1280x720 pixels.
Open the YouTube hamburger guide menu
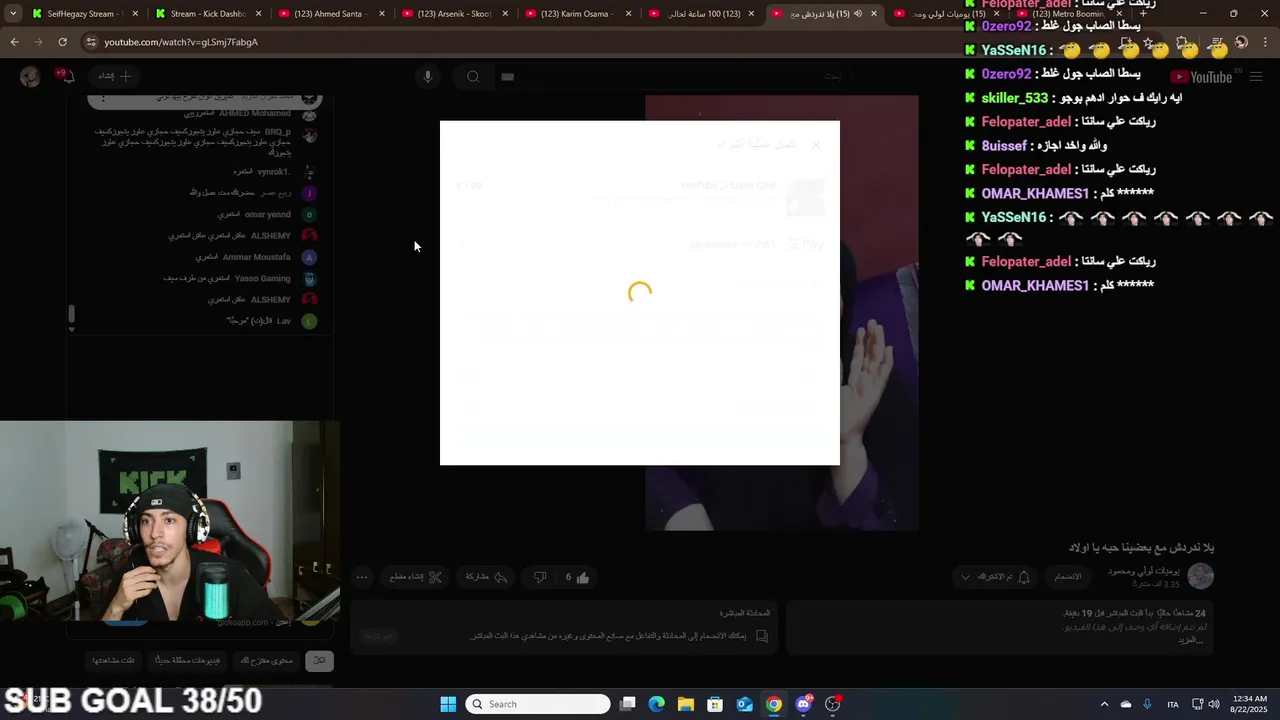point(1256,77)
